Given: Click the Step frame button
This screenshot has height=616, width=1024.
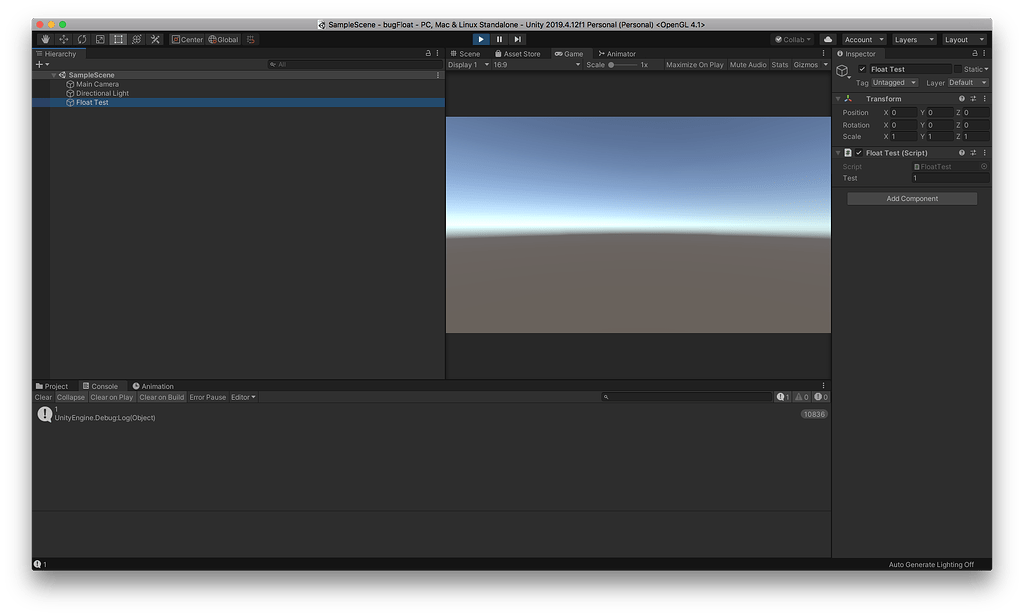Looking at the screenshot, I should coord(517,39).
